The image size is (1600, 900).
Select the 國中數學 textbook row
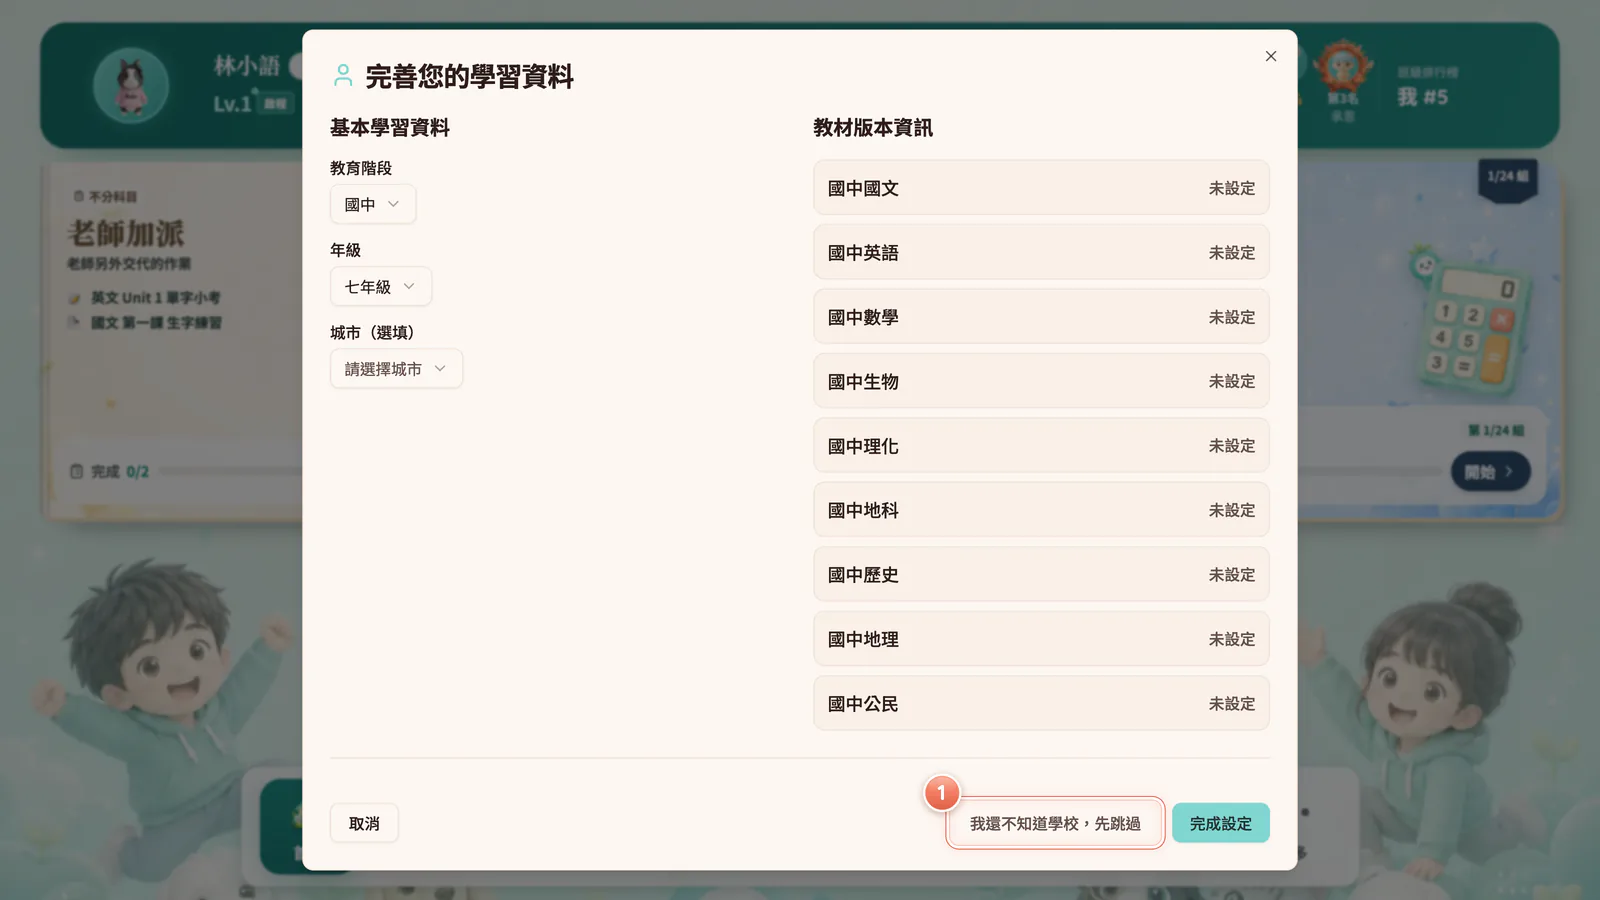[x=1041, y=317]
